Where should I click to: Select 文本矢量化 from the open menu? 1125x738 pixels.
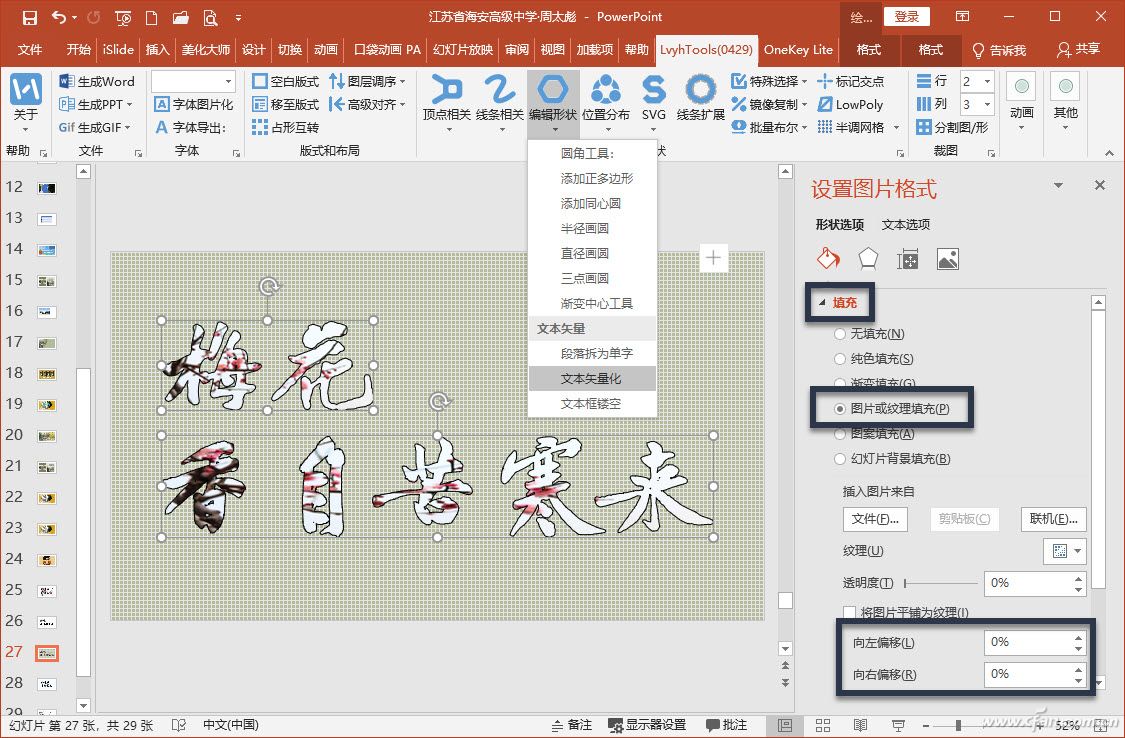[x=592, y=378]
